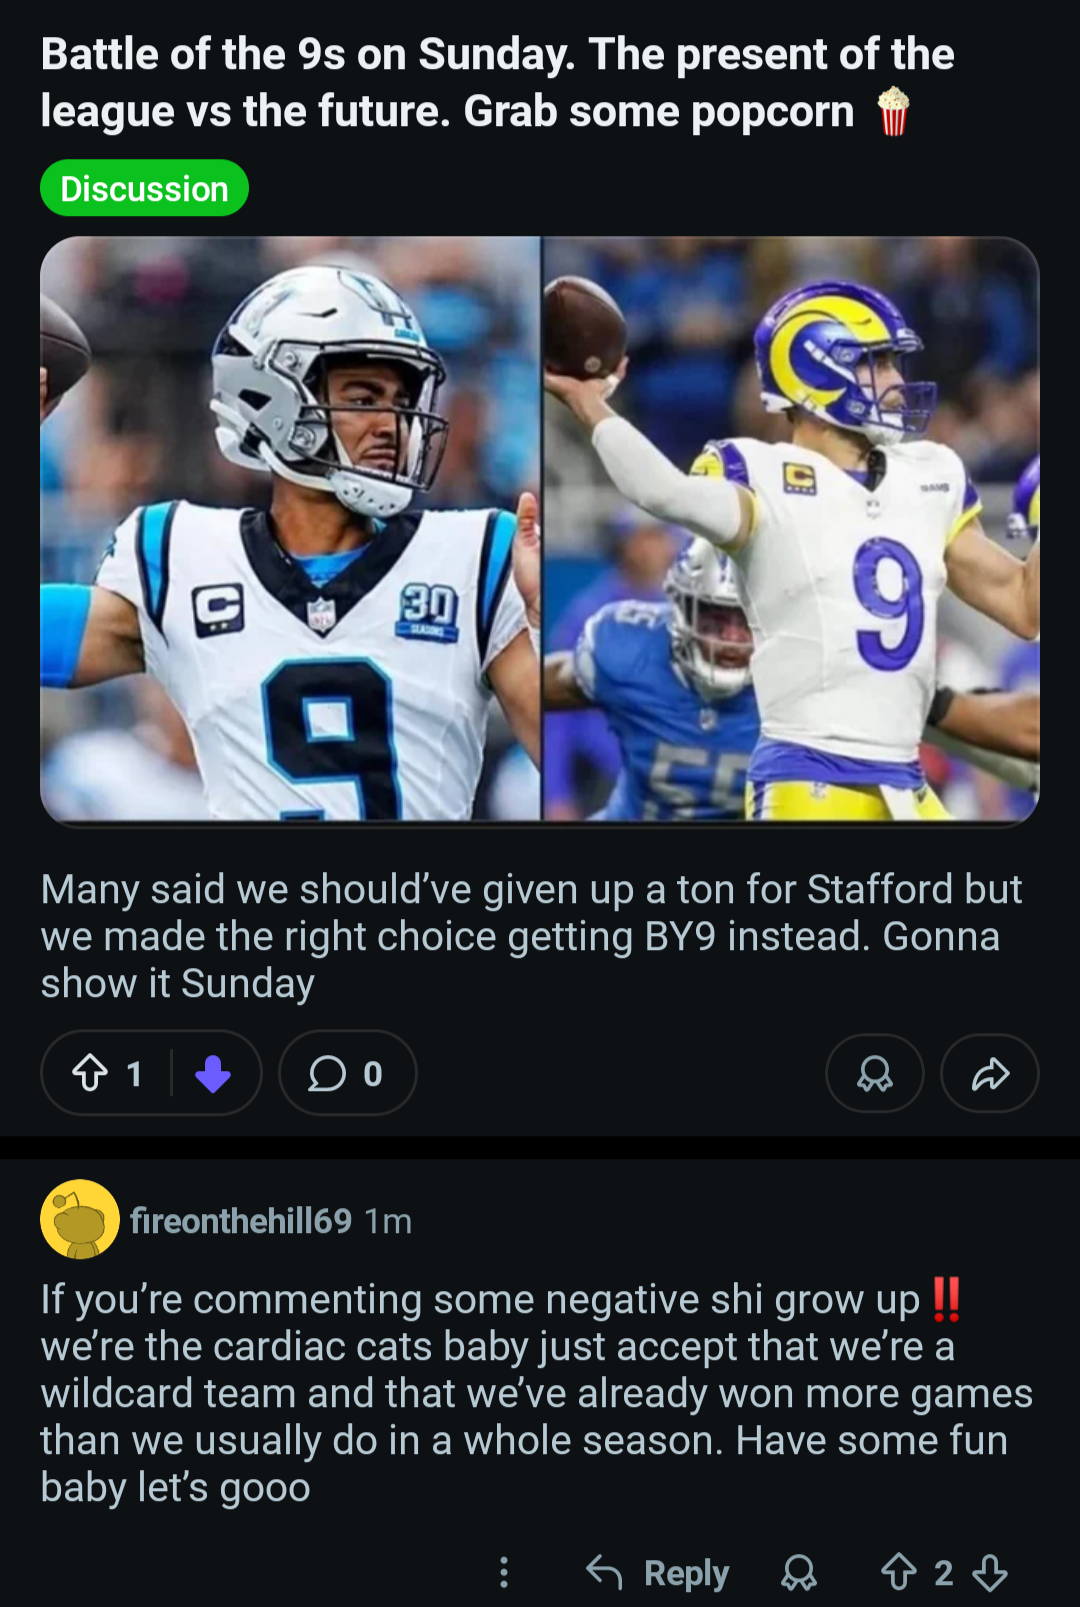Share the post using the arrow icon
Screen dimensions: 1080x1607
point(990,1073)
